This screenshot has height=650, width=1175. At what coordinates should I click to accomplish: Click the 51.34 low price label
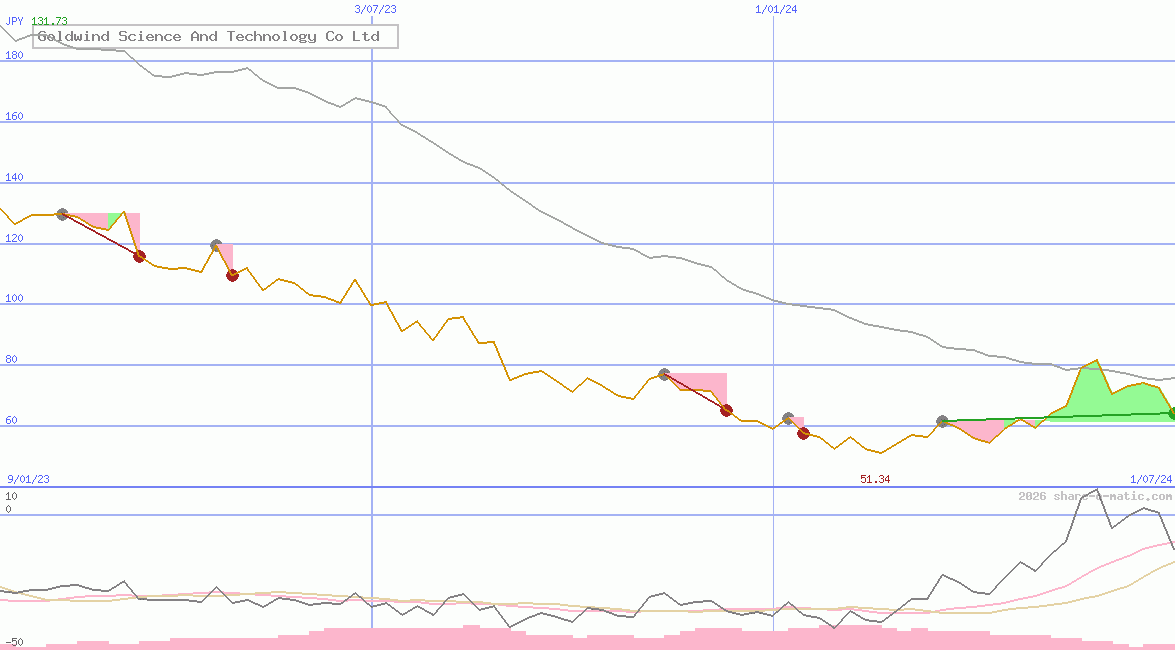pos(875,479)
